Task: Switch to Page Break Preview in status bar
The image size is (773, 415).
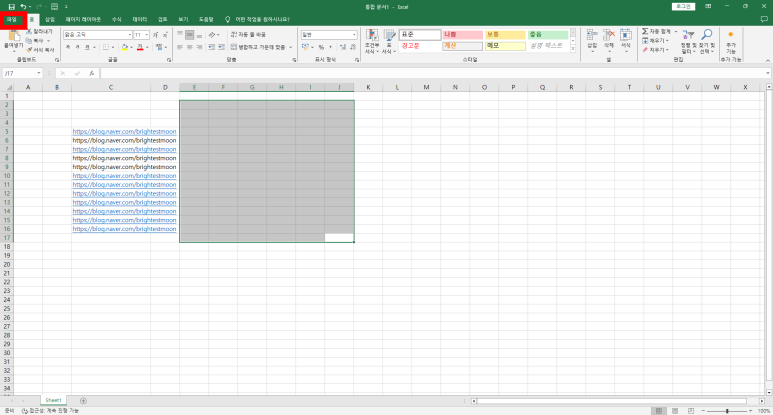Action: [691, 411]
